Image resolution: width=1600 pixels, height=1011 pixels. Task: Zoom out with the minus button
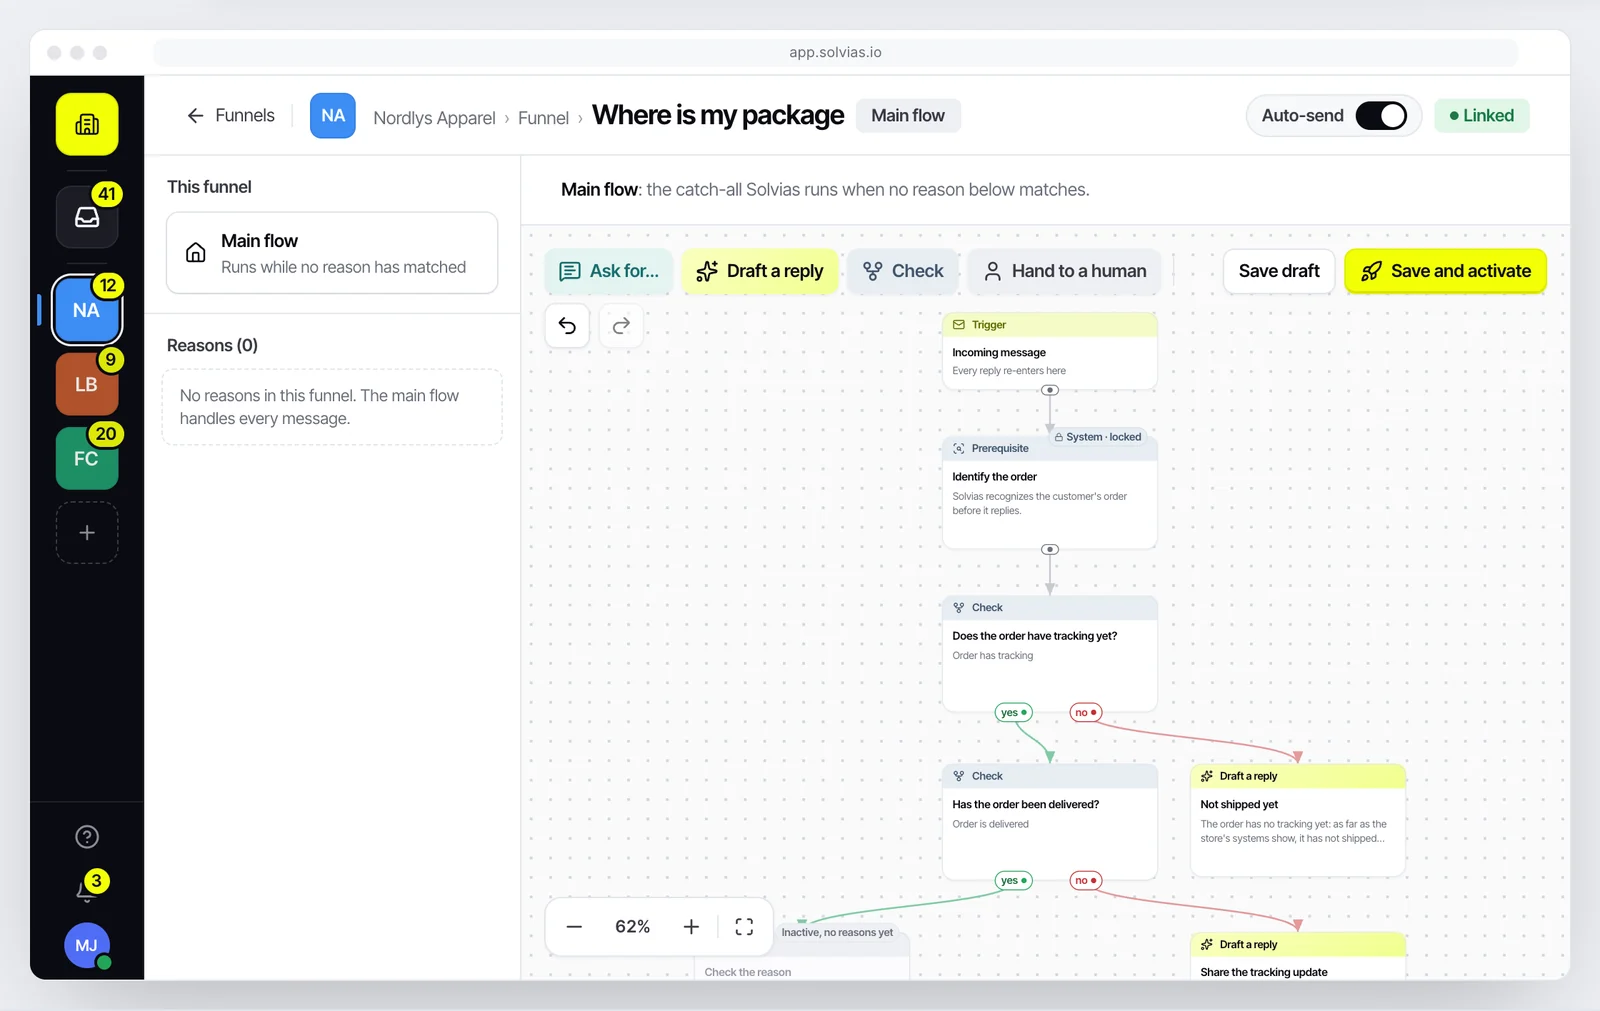coord(574,927)
